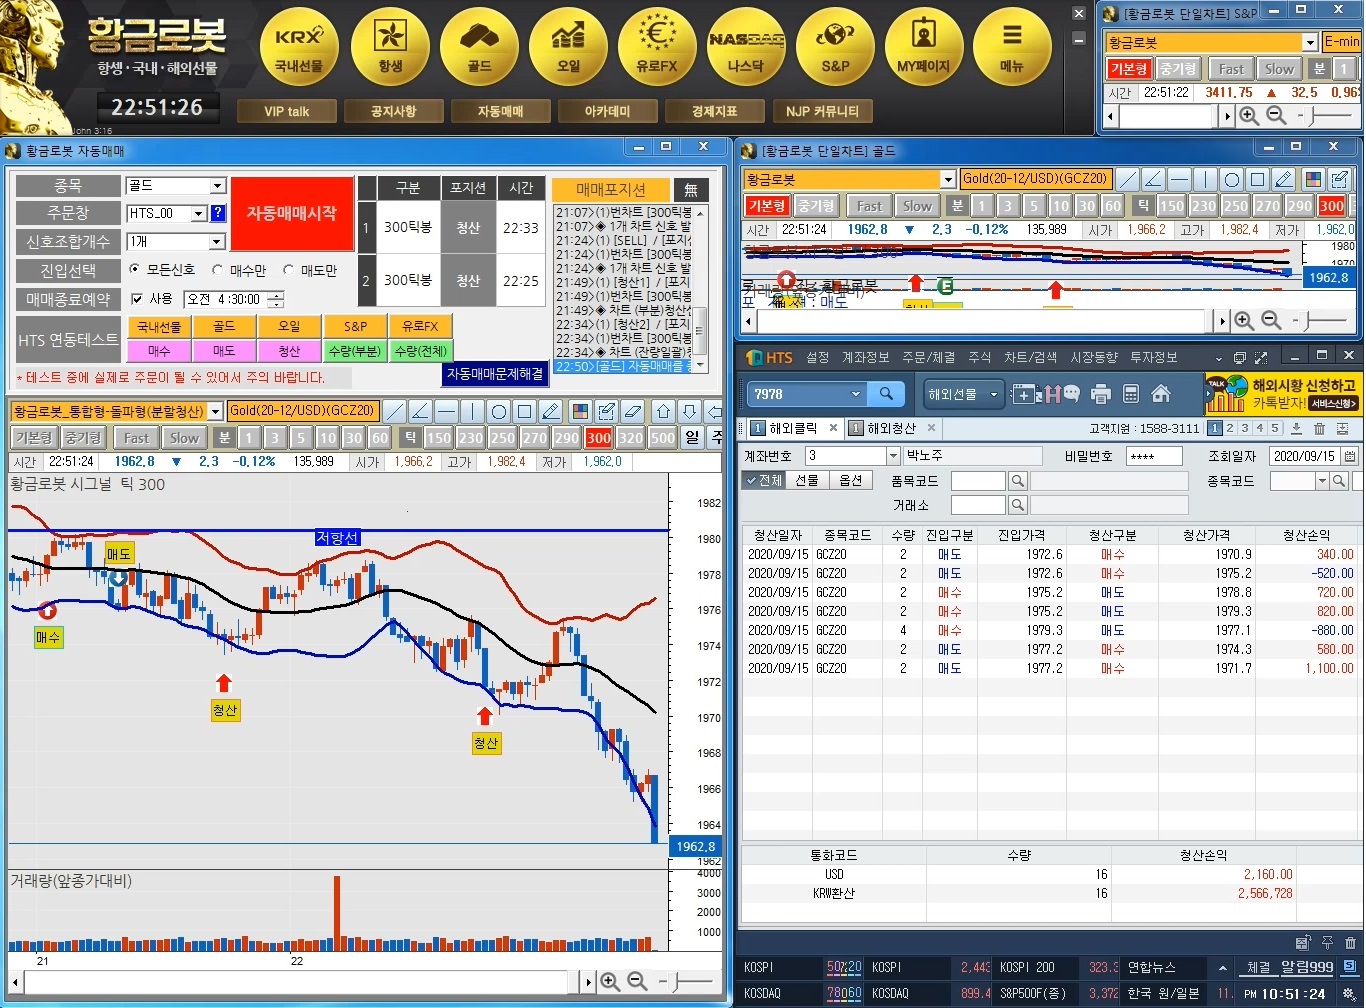Screen dimensions: 1366x1008
Task: Select the angle line tool in main chart
Action: point(421,411)
